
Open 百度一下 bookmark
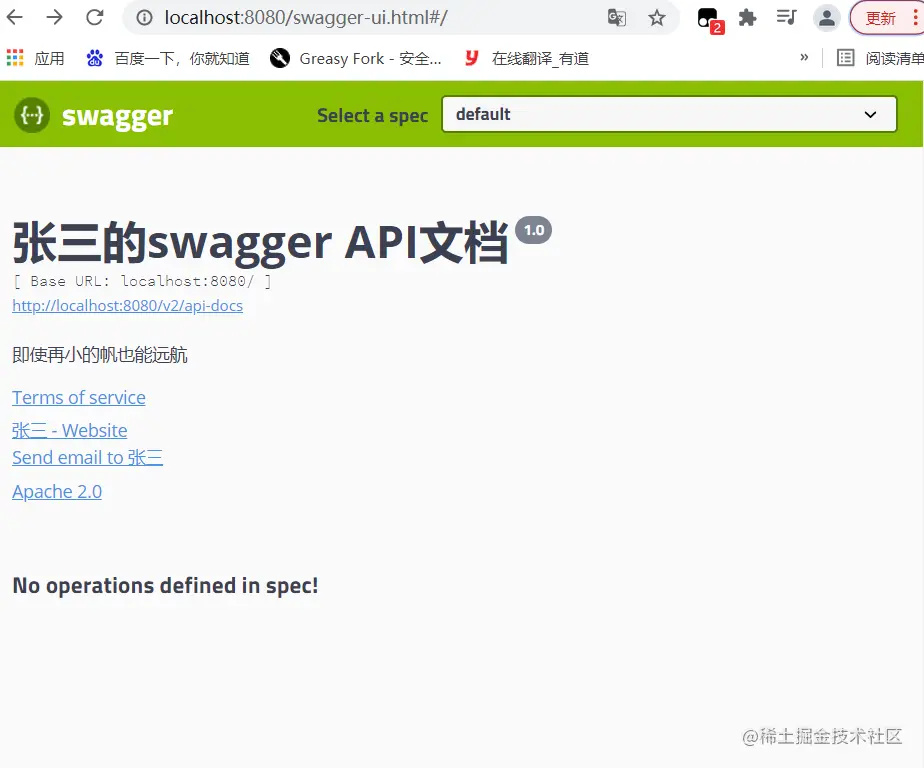[168, 58]
